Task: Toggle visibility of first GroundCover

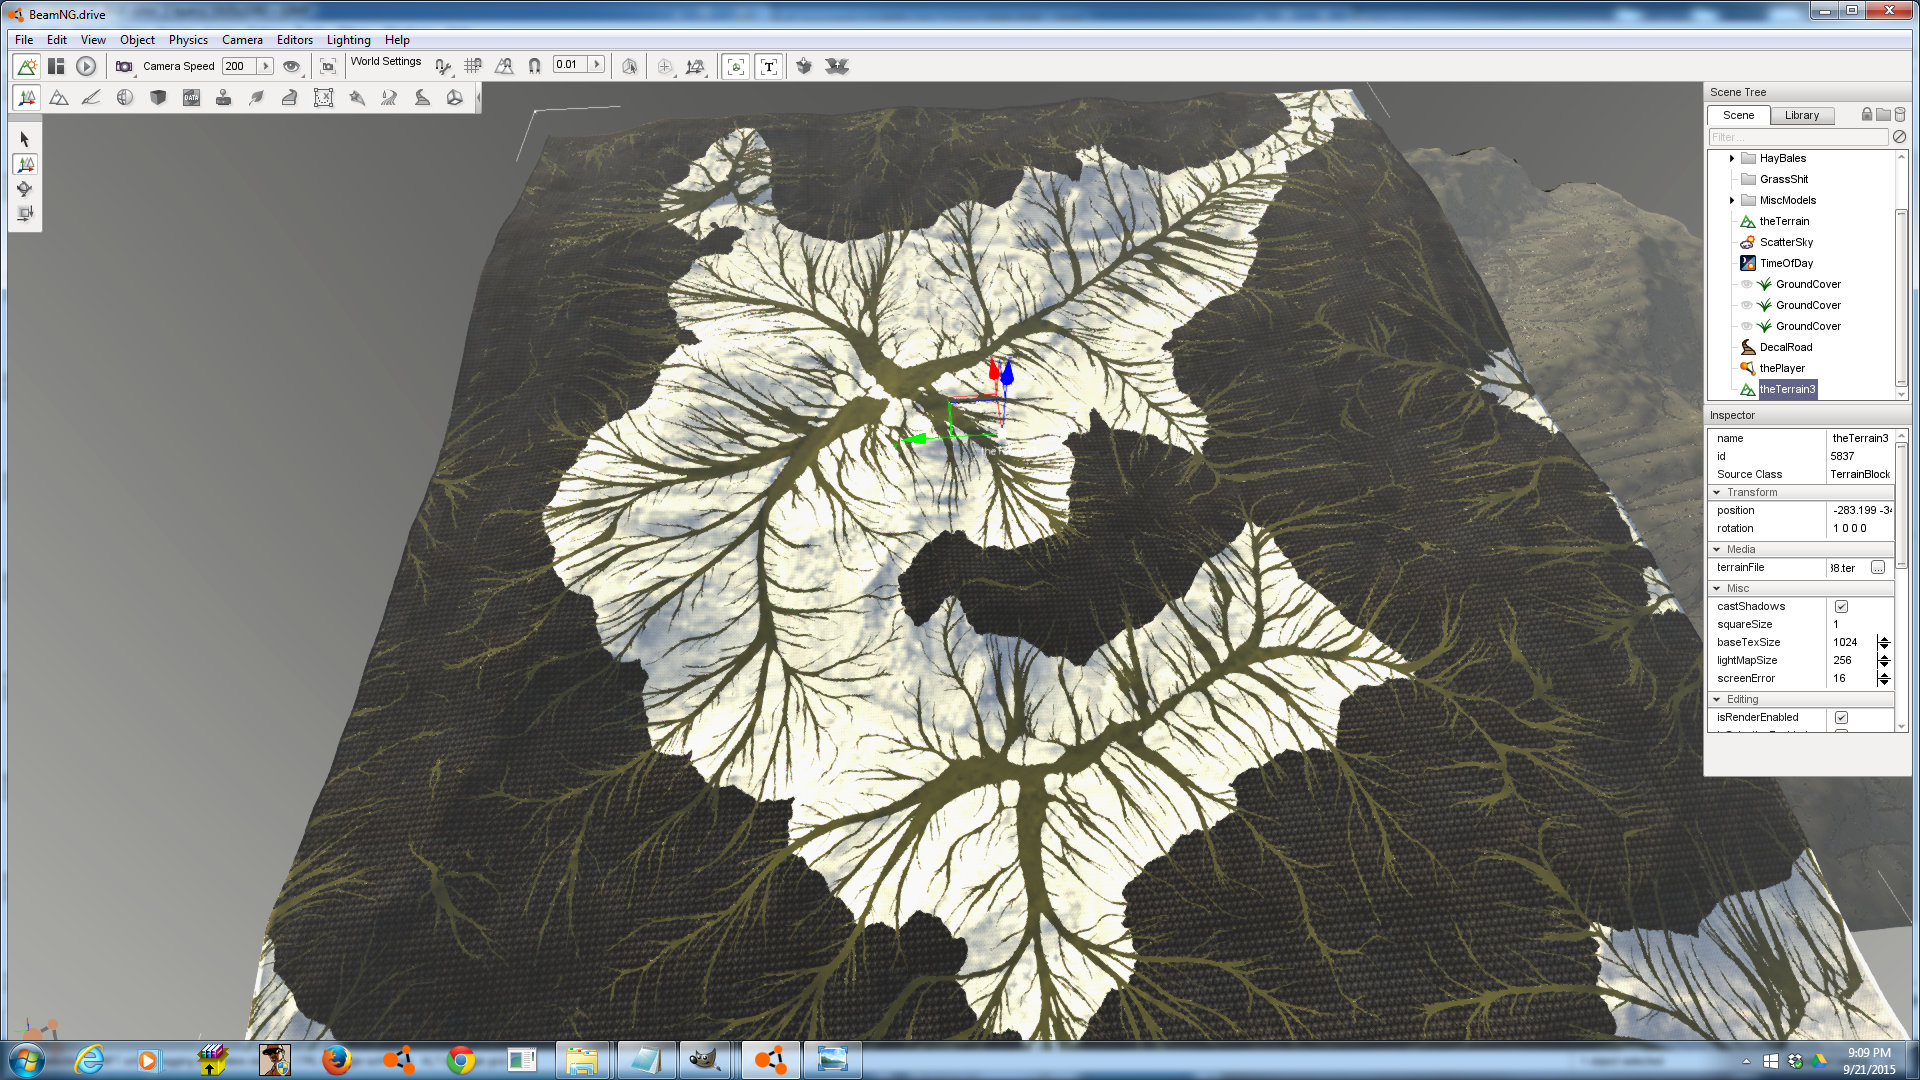Action: (x=1747, y=285)
